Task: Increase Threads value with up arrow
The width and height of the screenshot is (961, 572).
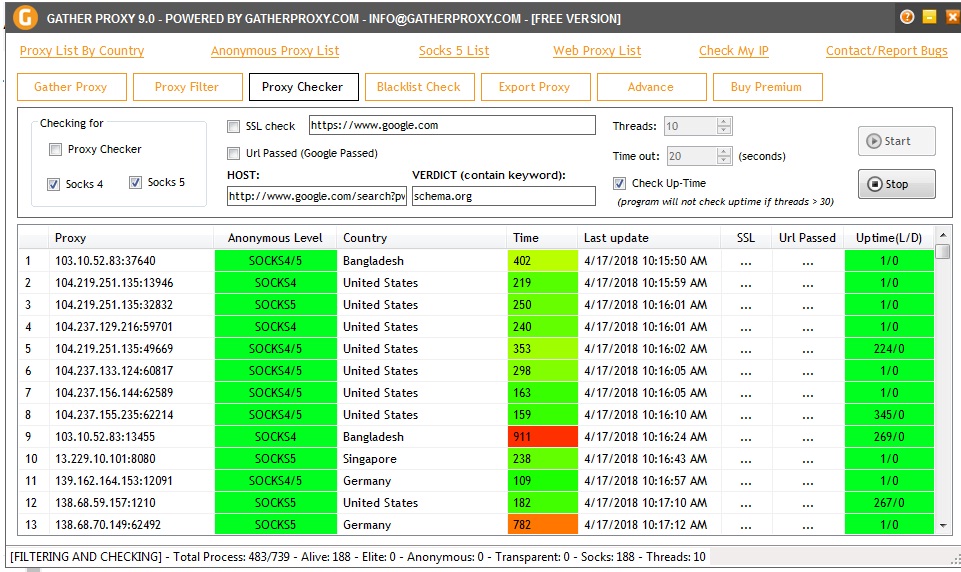Action: click(724, 121)
